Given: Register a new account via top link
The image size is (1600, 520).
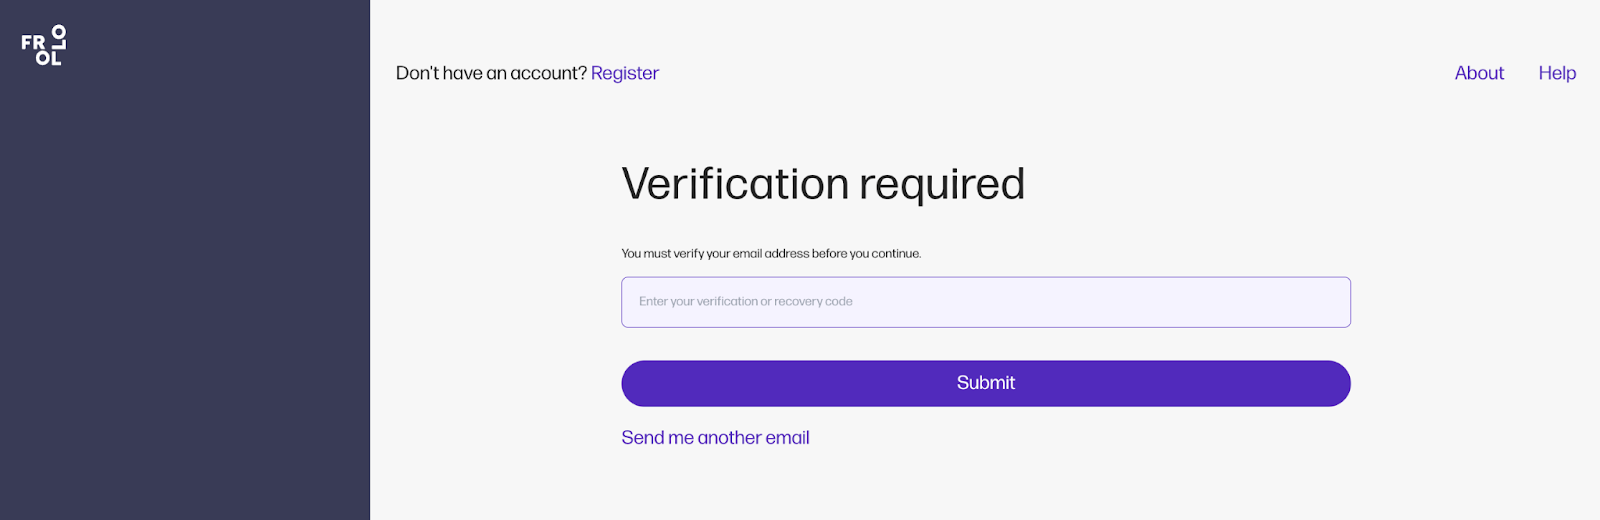Looking at the screenshot, I should [624, 73].
